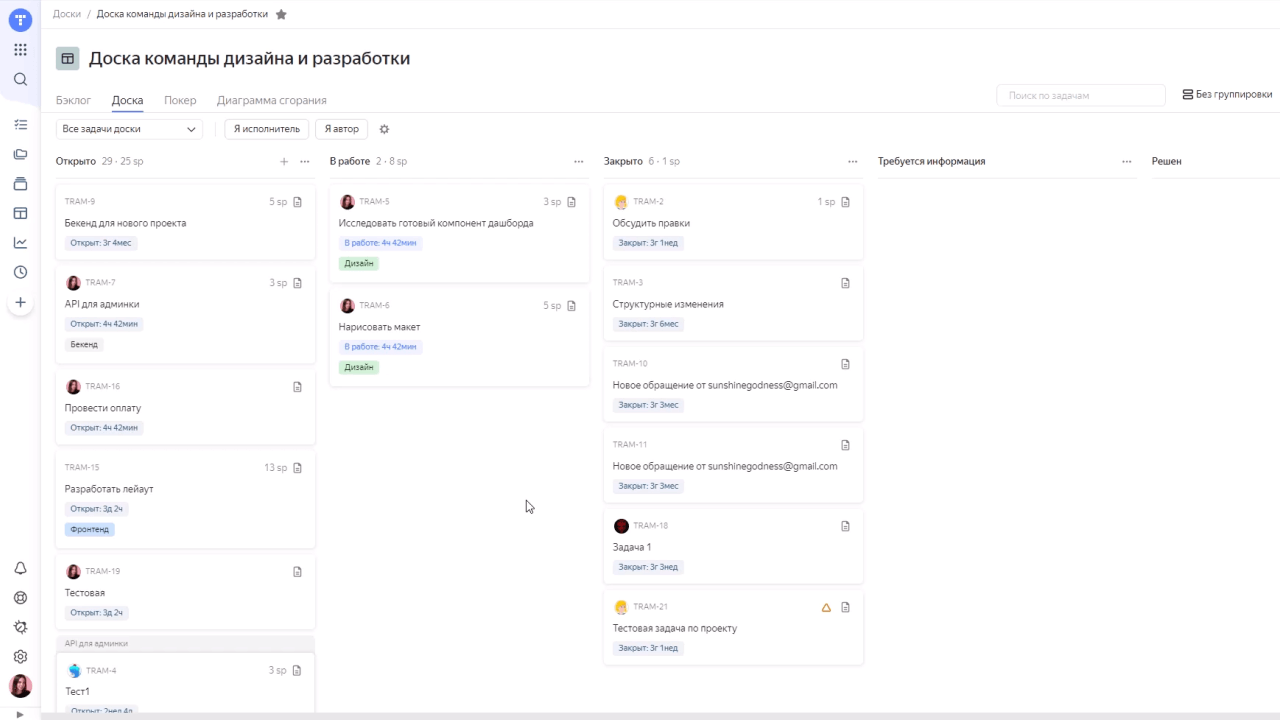Screen dimensions: 1280x720
Task: Toggle the favorite star next to board title
Action: point(281,14)
